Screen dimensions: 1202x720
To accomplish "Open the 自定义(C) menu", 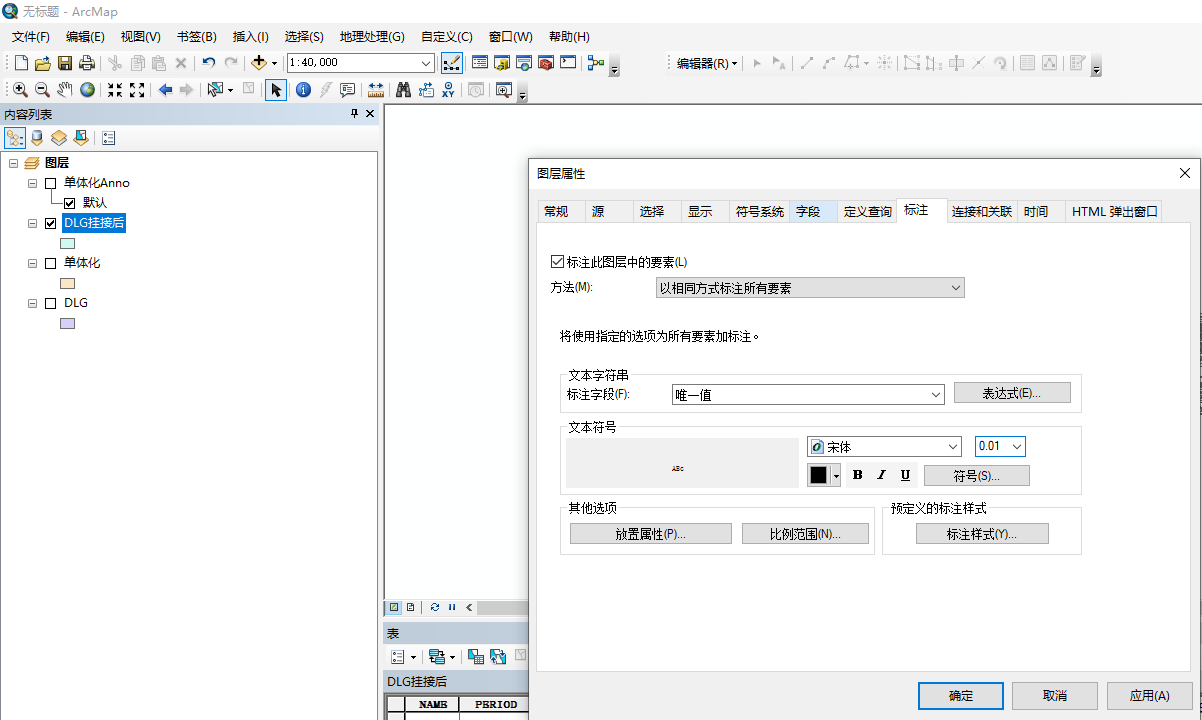I will pyautogui.click(x=447, y=37).
